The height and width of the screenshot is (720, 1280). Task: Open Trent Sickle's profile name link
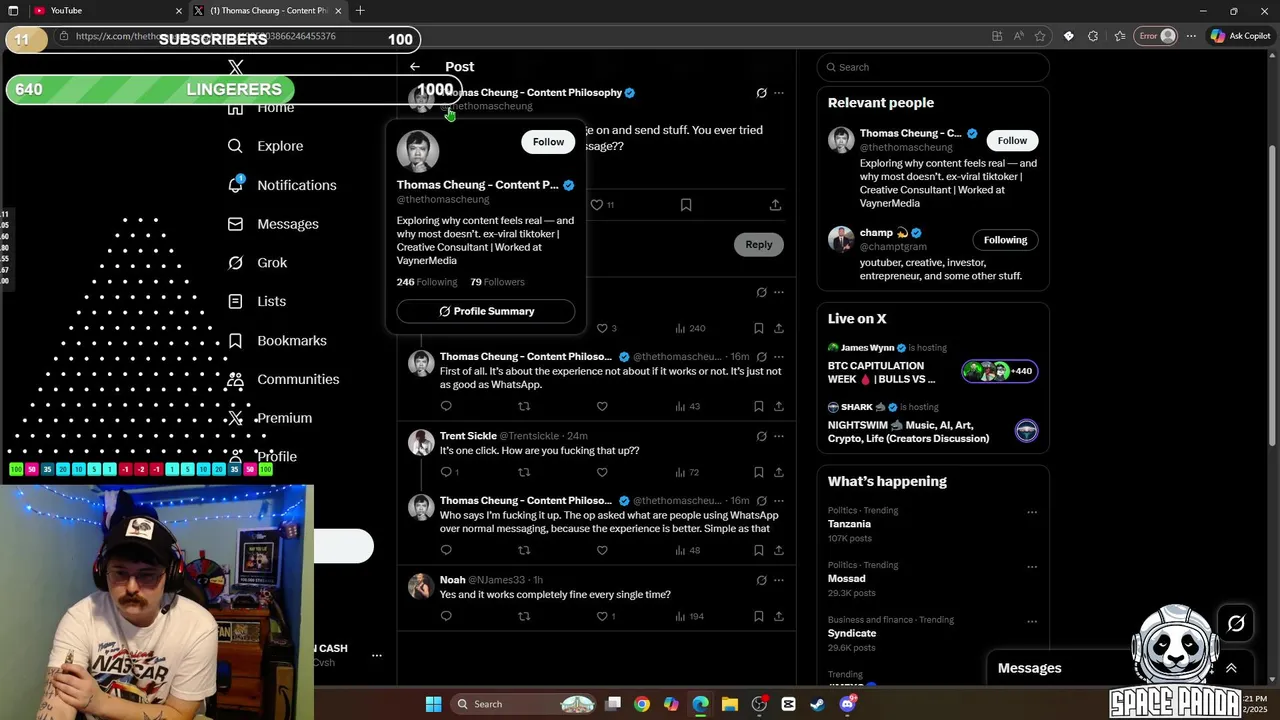(x=468, y=436)
